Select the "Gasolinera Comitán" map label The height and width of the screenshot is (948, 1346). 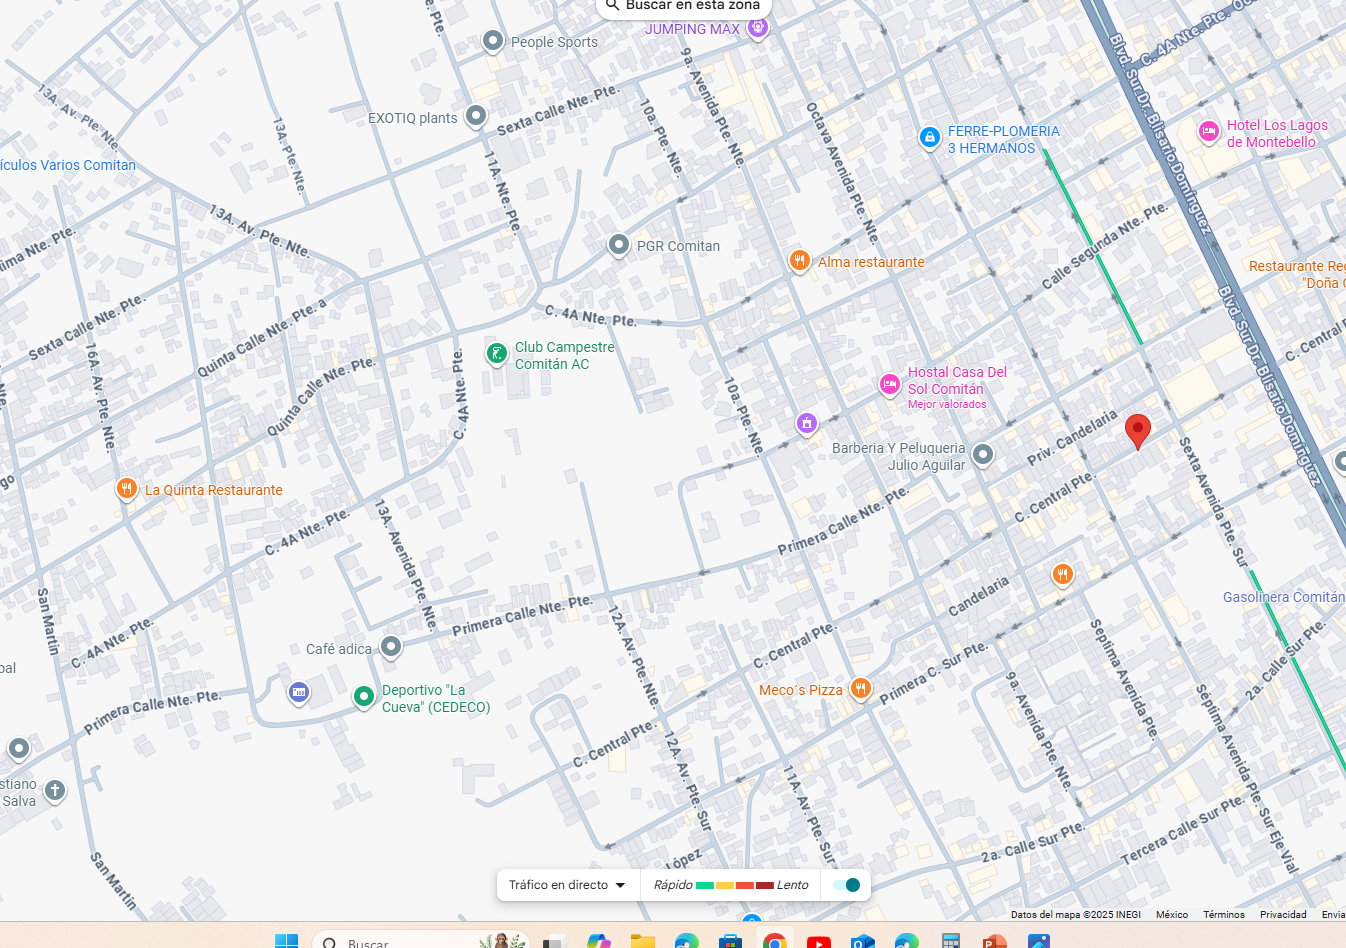click(1284, 597)
